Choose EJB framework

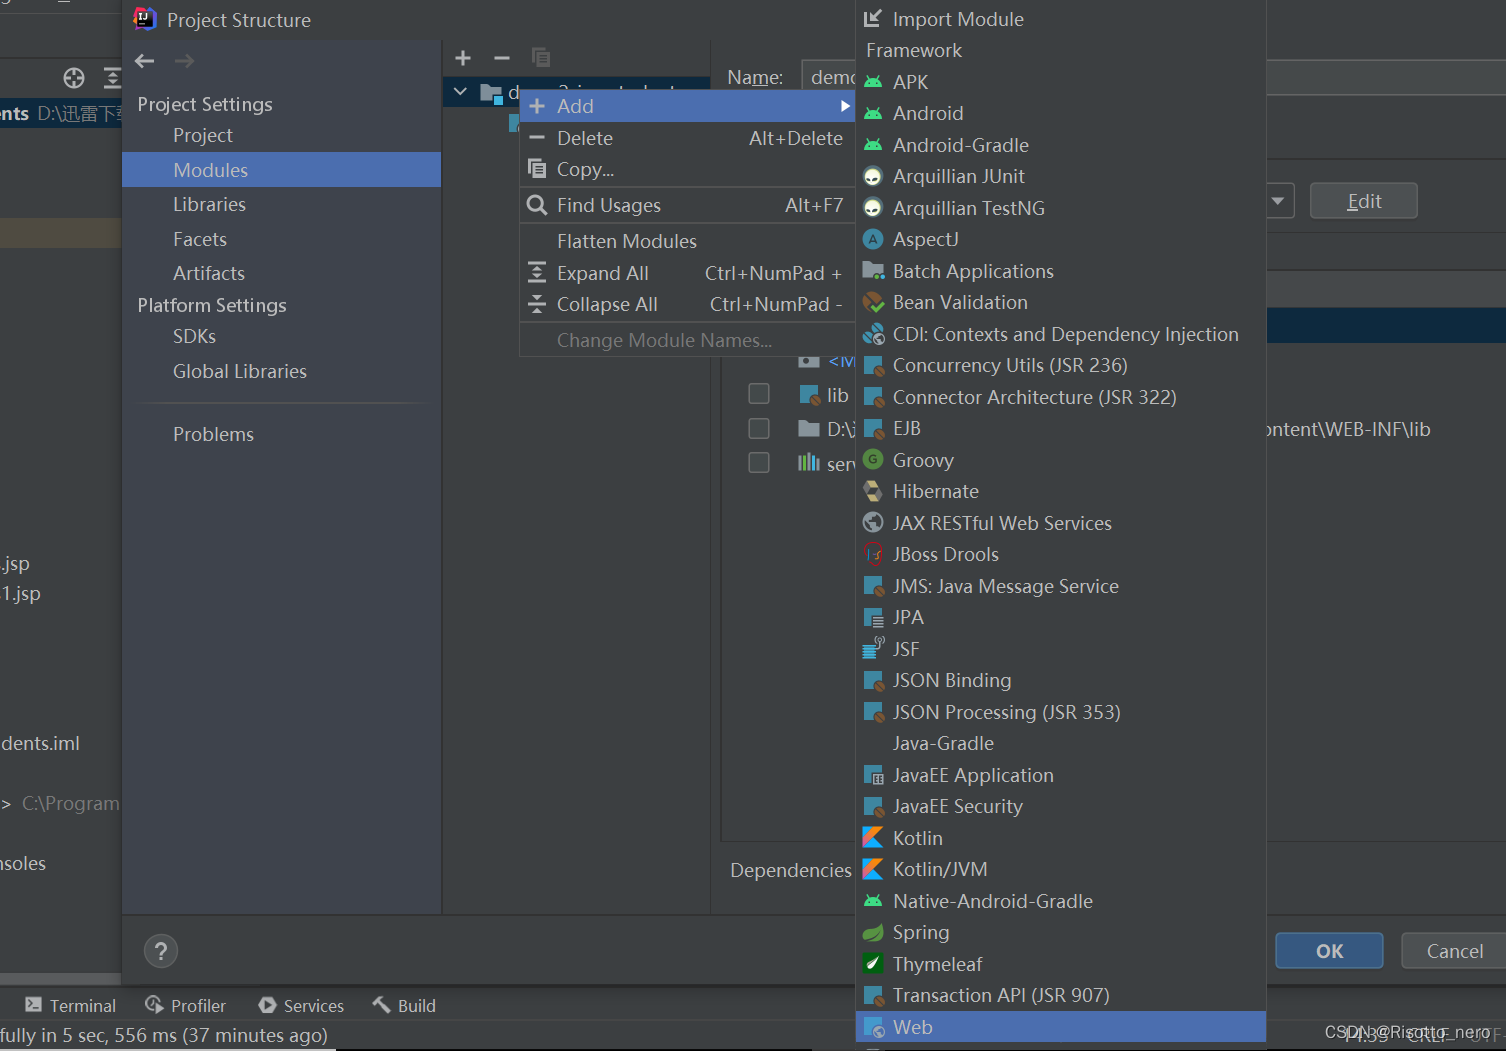pyautogui.click(x=1061, y=428)
